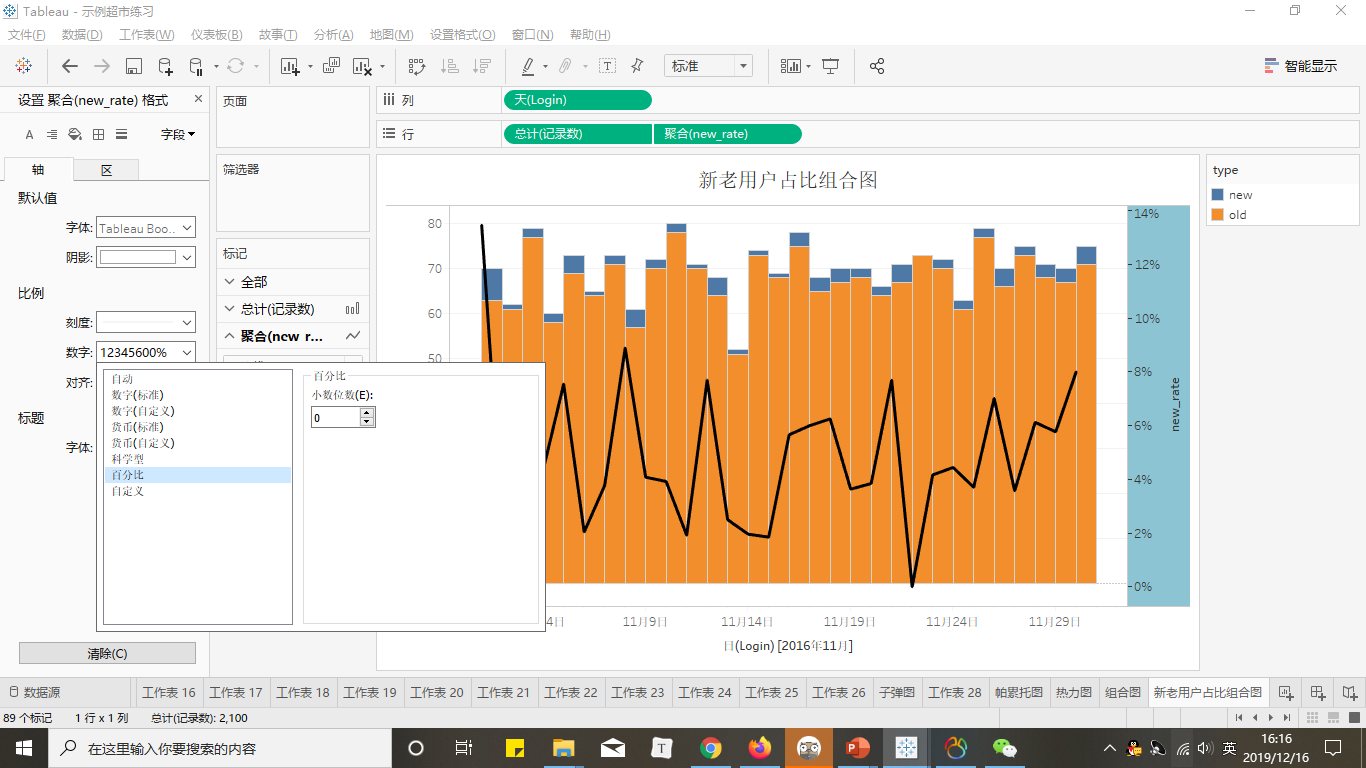Image resolution: width=1366 pixels, height=768 pixels.
Task: Click the 聚合(new_rate) pill on rows
Action: [x=728, y=134]
